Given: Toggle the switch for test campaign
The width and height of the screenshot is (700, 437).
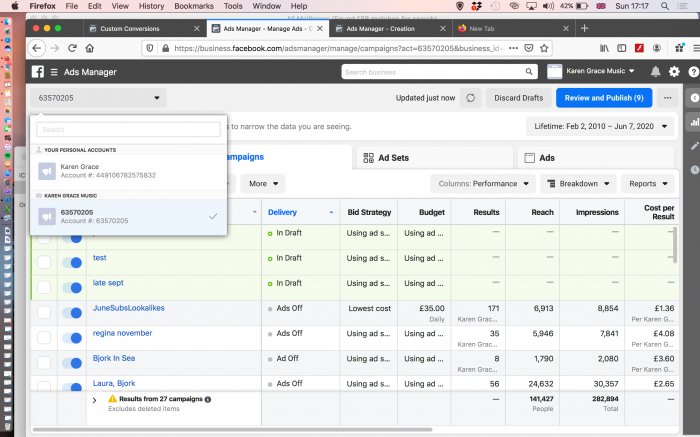Looking at the screenshot, I should point(72,263).
